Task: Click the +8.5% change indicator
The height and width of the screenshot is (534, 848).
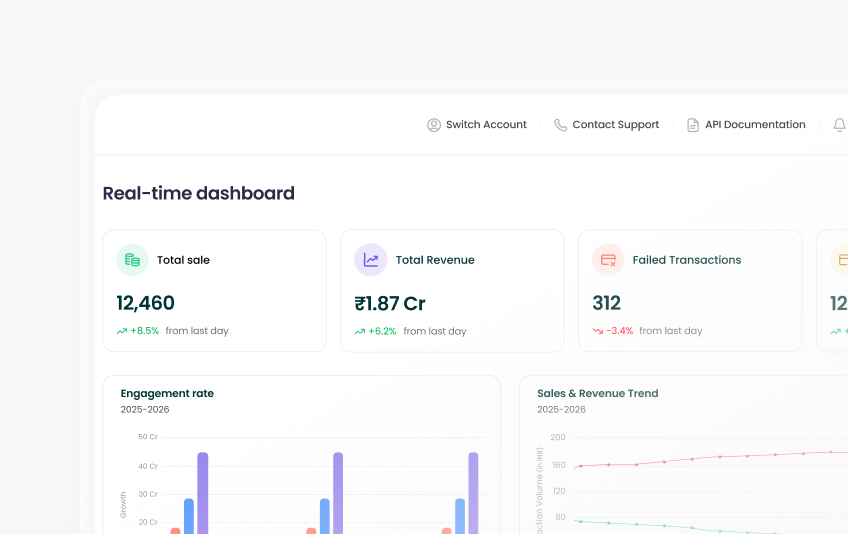Action: coord(144,331)
